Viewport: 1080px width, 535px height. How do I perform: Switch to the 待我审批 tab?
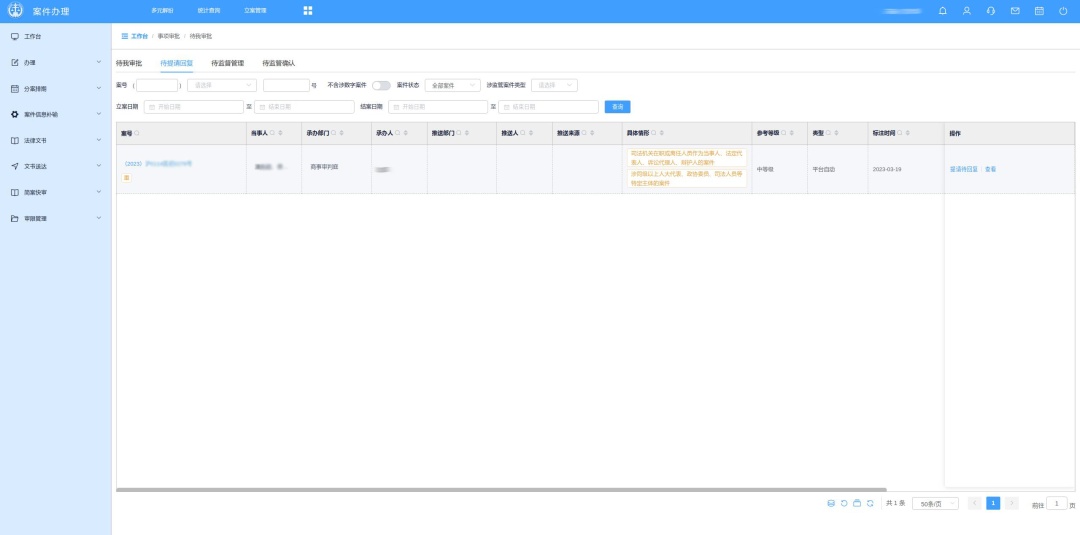coord(129,63)
